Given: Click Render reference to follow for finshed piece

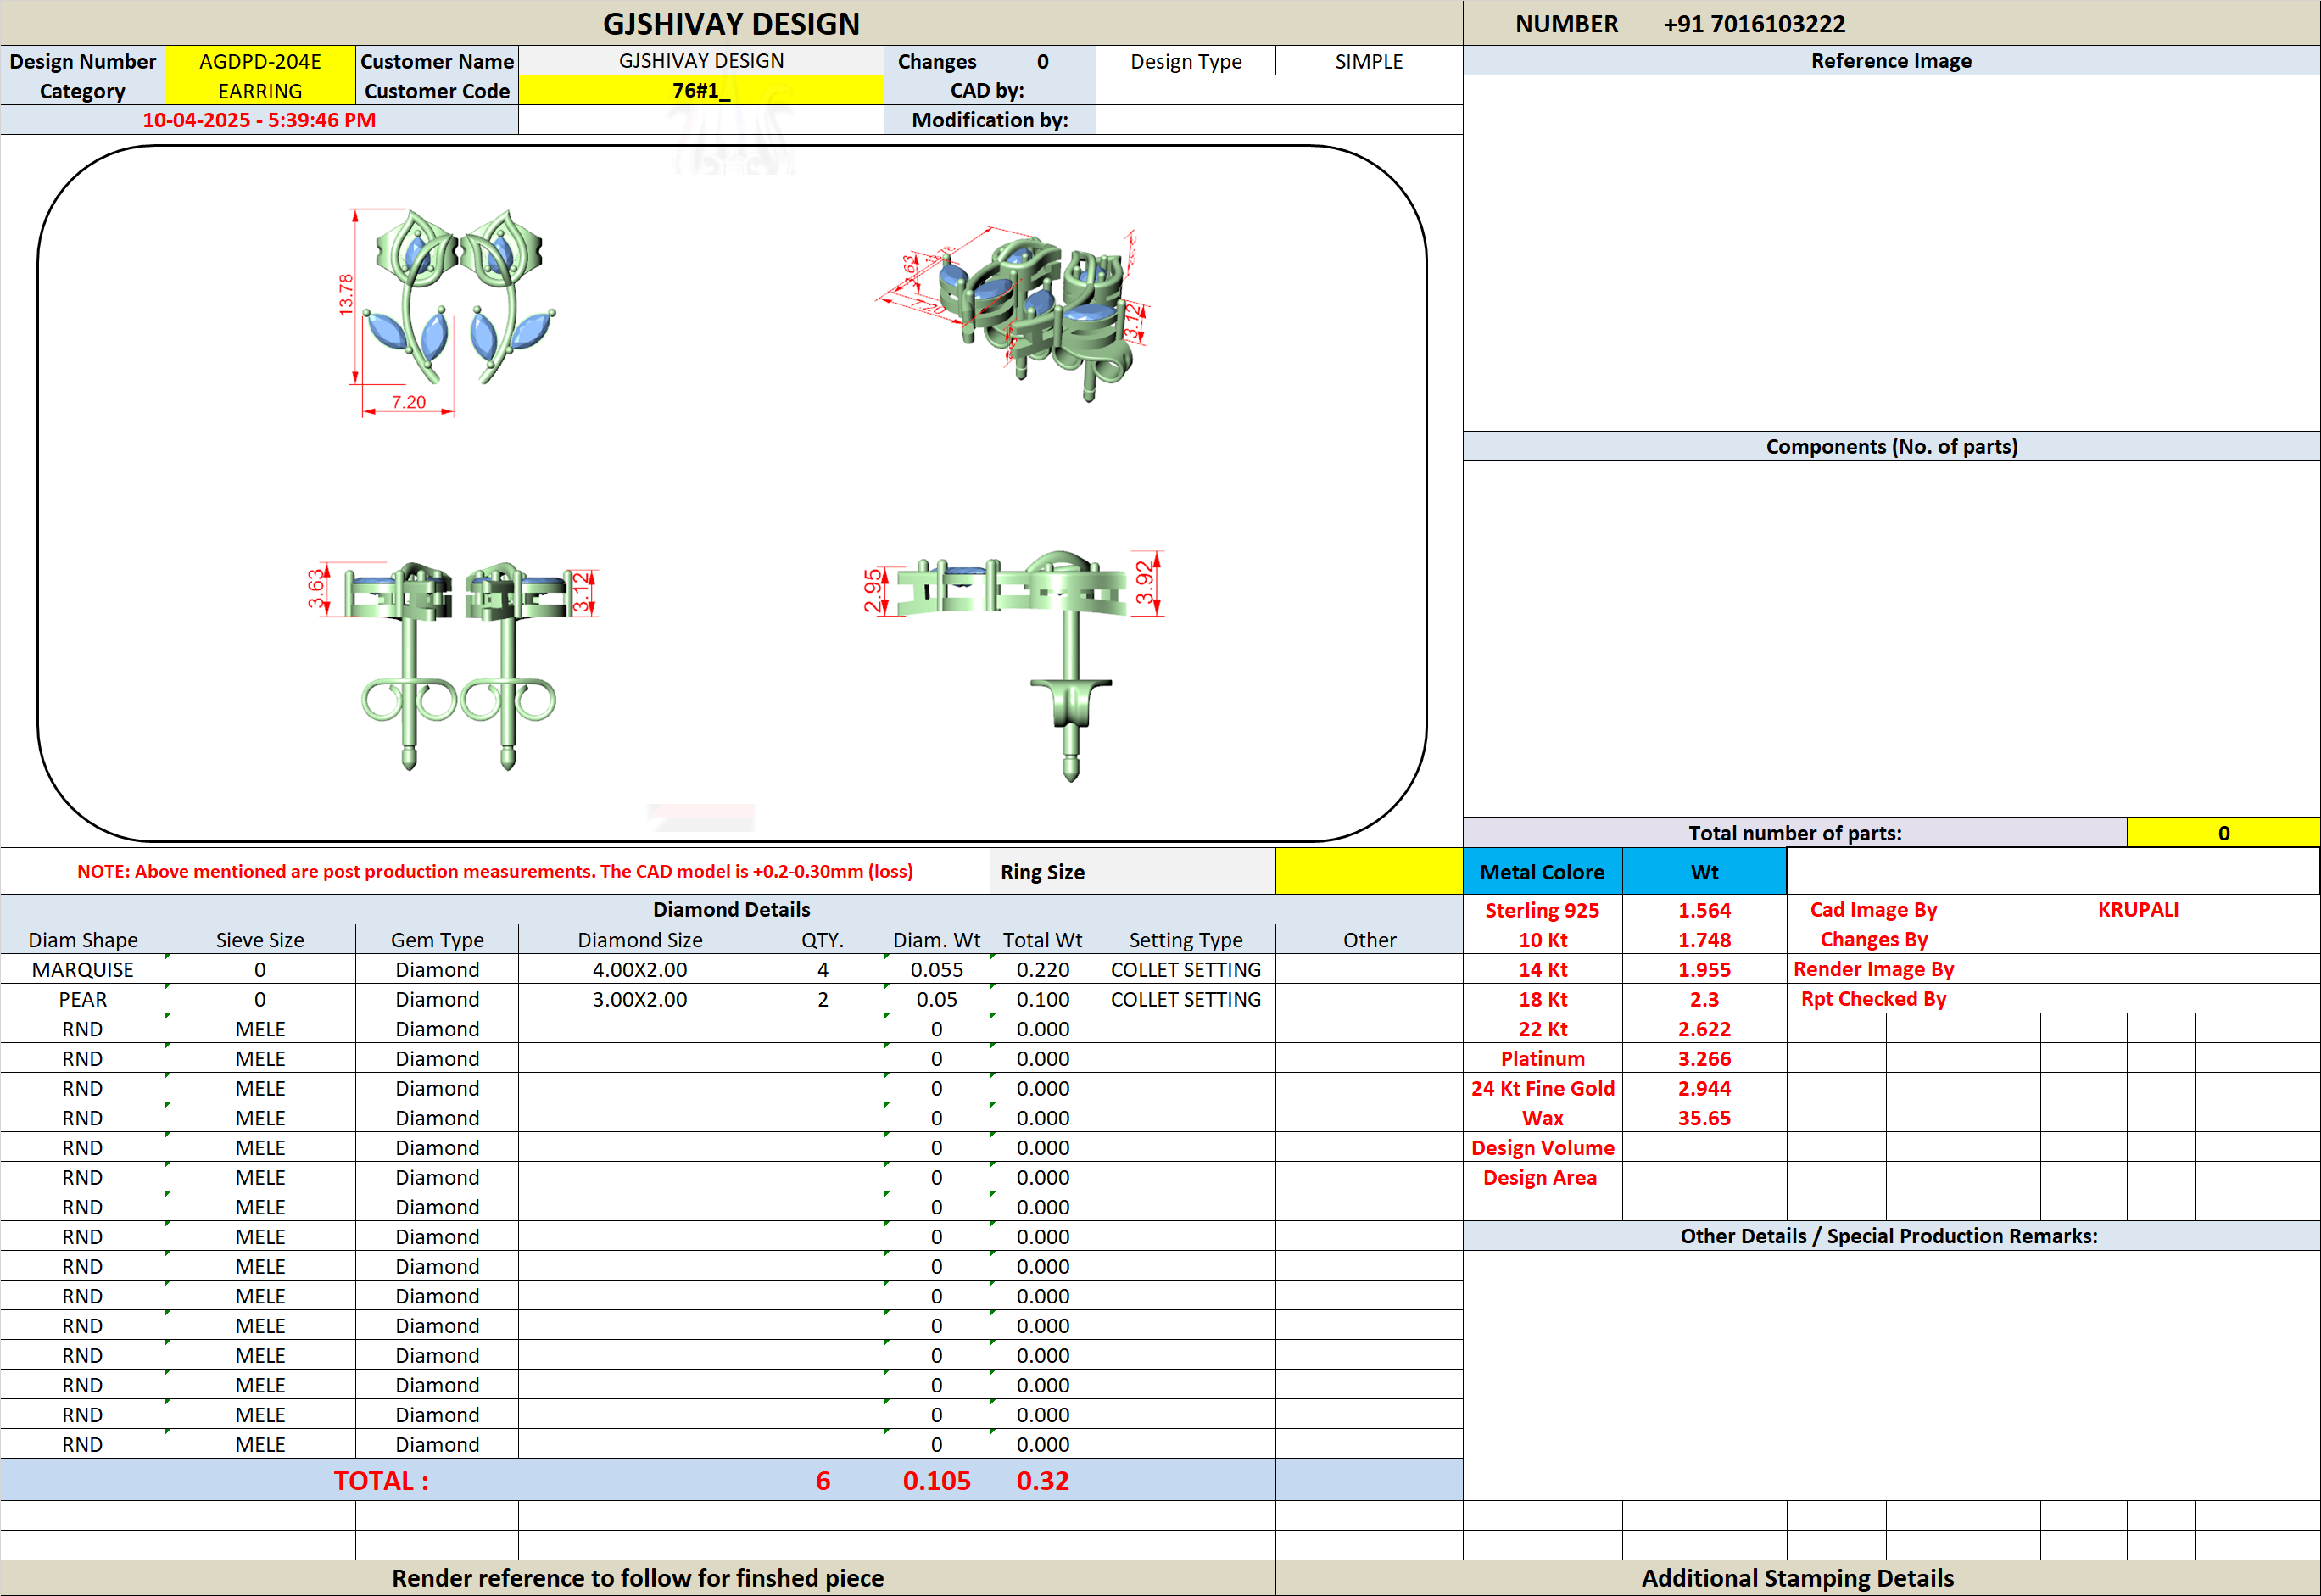Looking at the screenshot, I should (637, 1578).
